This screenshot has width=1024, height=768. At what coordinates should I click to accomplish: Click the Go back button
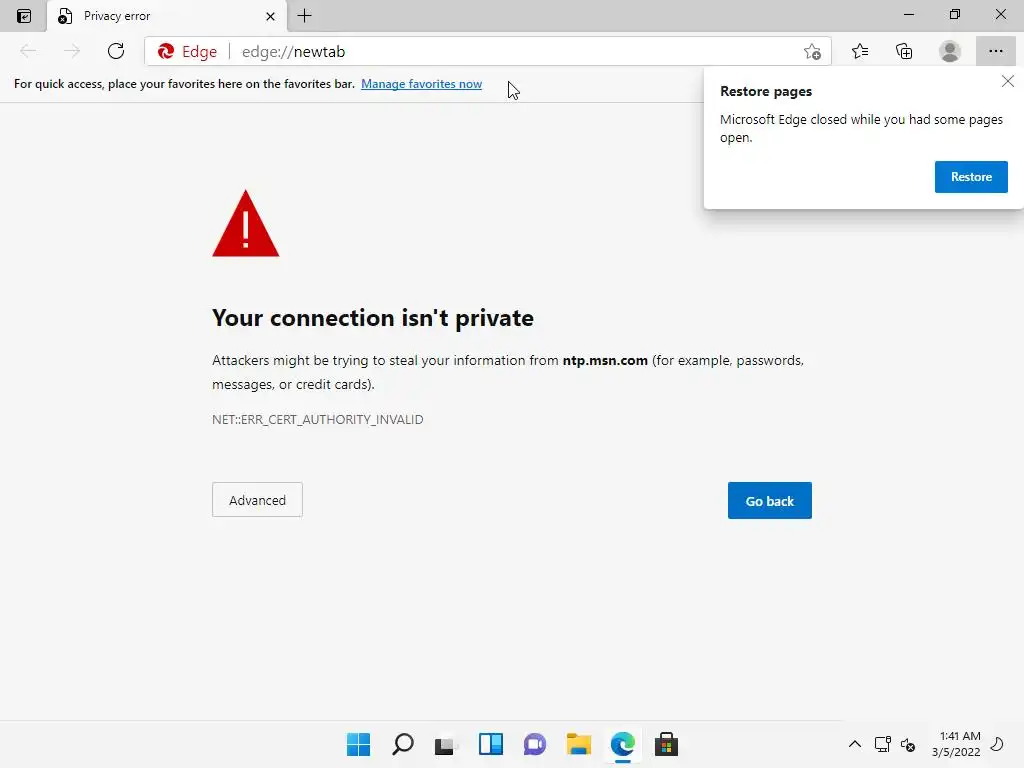[x=769, y=501]
